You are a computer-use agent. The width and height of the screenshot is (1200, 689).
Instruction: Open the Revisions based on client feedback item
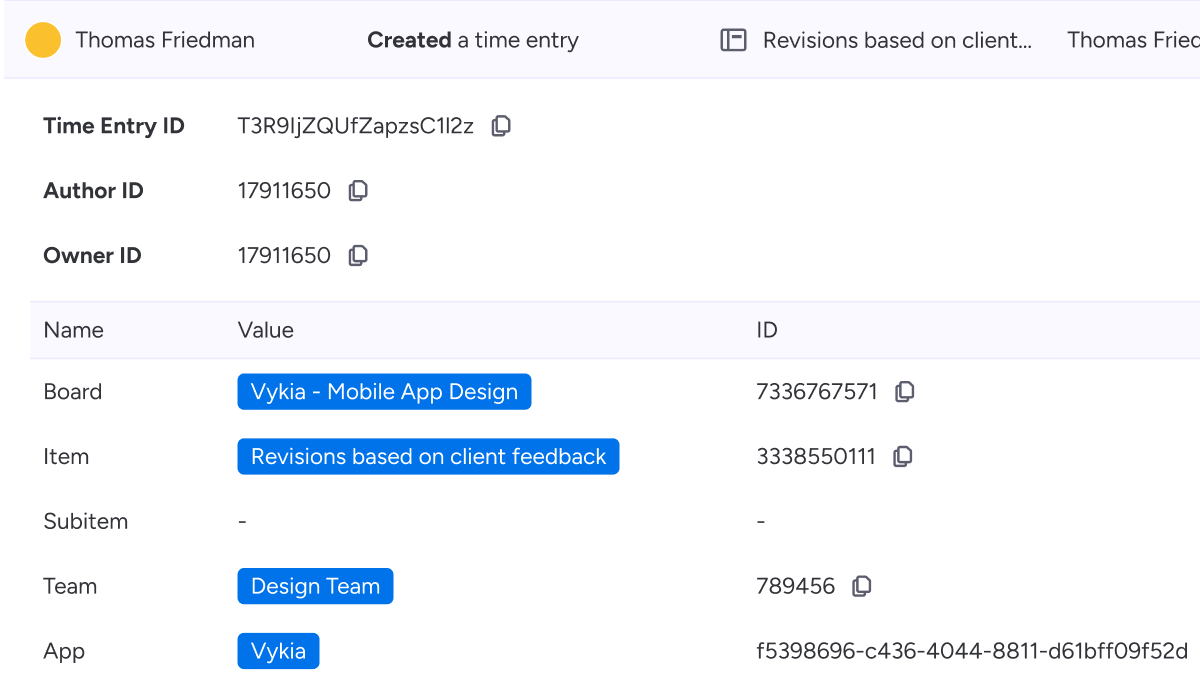pyautogui.click(x=428, y=456)
